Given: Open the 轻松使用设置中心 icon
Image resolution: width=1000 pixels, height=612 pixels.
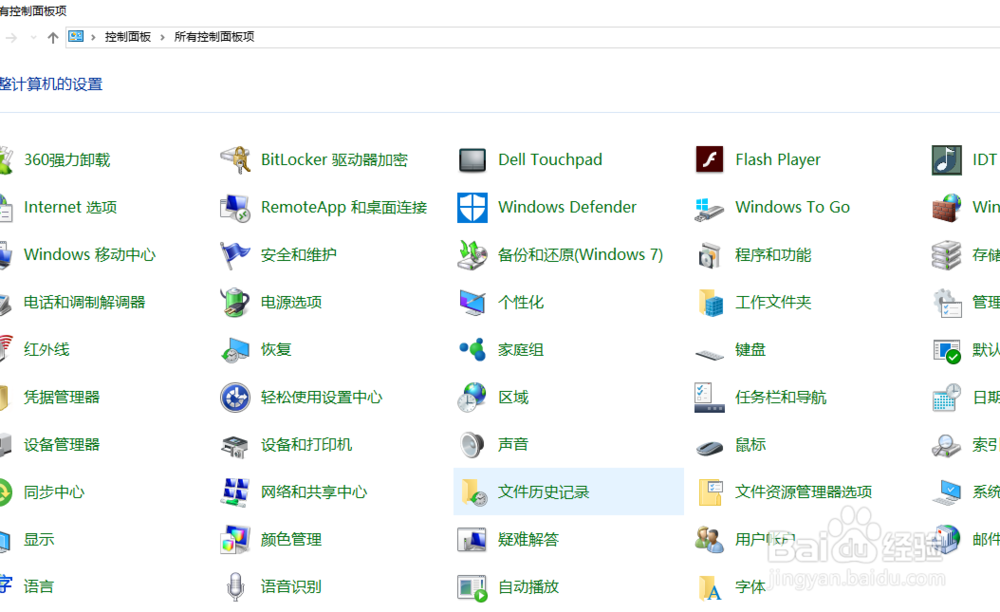Looking at the screenshot, I should (x=235, y=397).
